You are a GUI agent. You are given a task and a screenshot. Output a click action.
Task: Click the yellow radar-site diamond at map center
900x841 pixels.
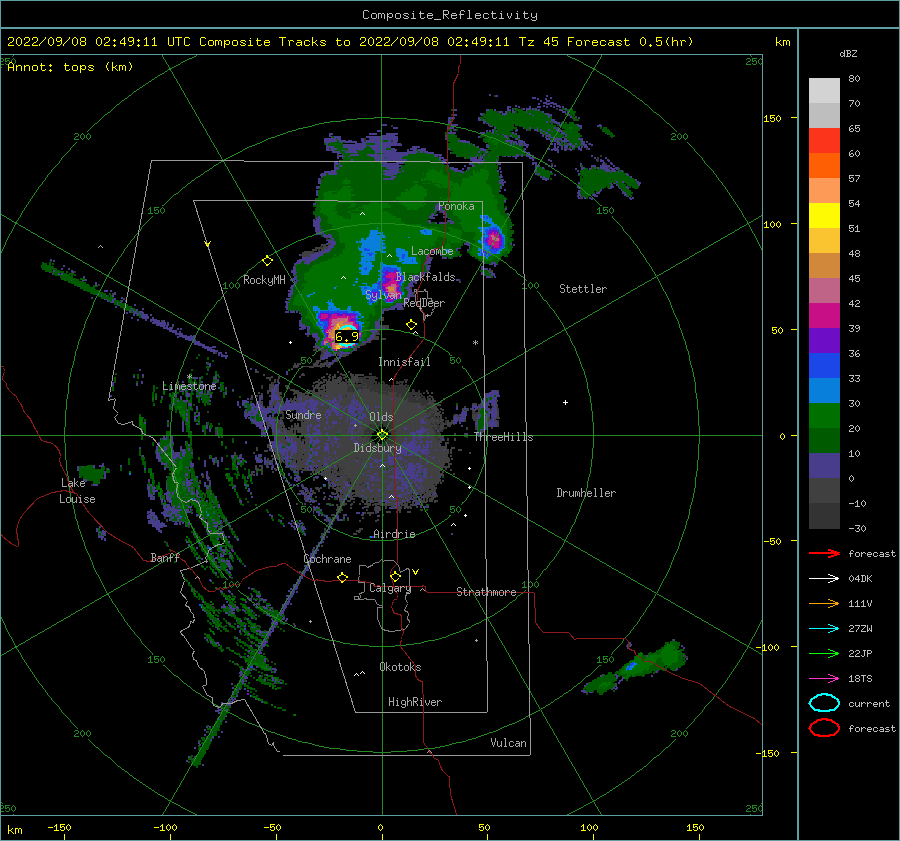coord(382,435)
